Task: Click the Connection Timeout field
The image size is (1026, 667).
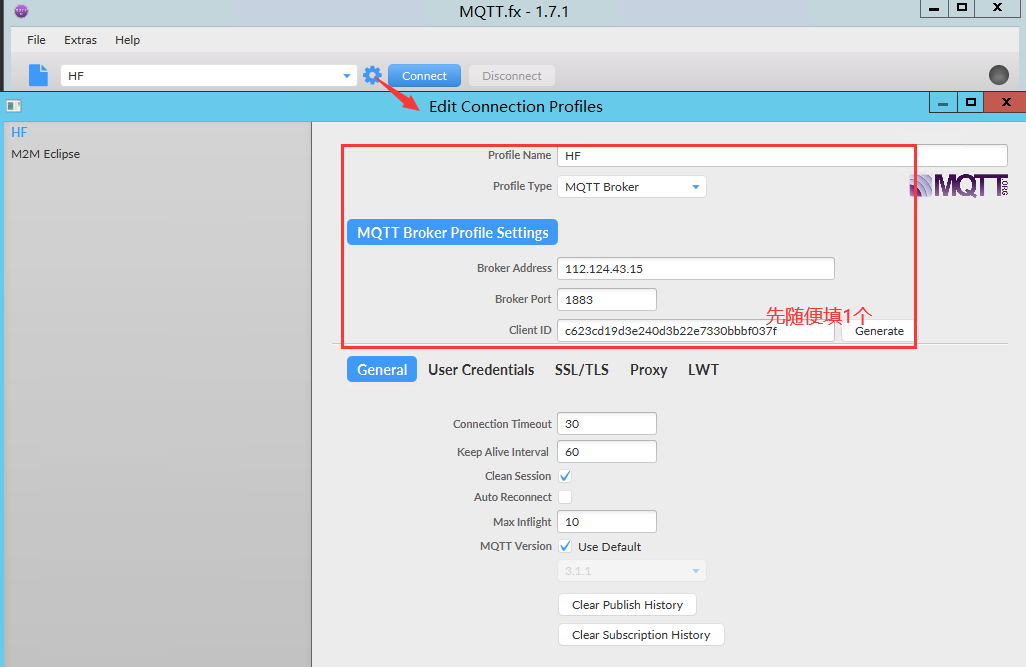Action: (x=607, y=424)
